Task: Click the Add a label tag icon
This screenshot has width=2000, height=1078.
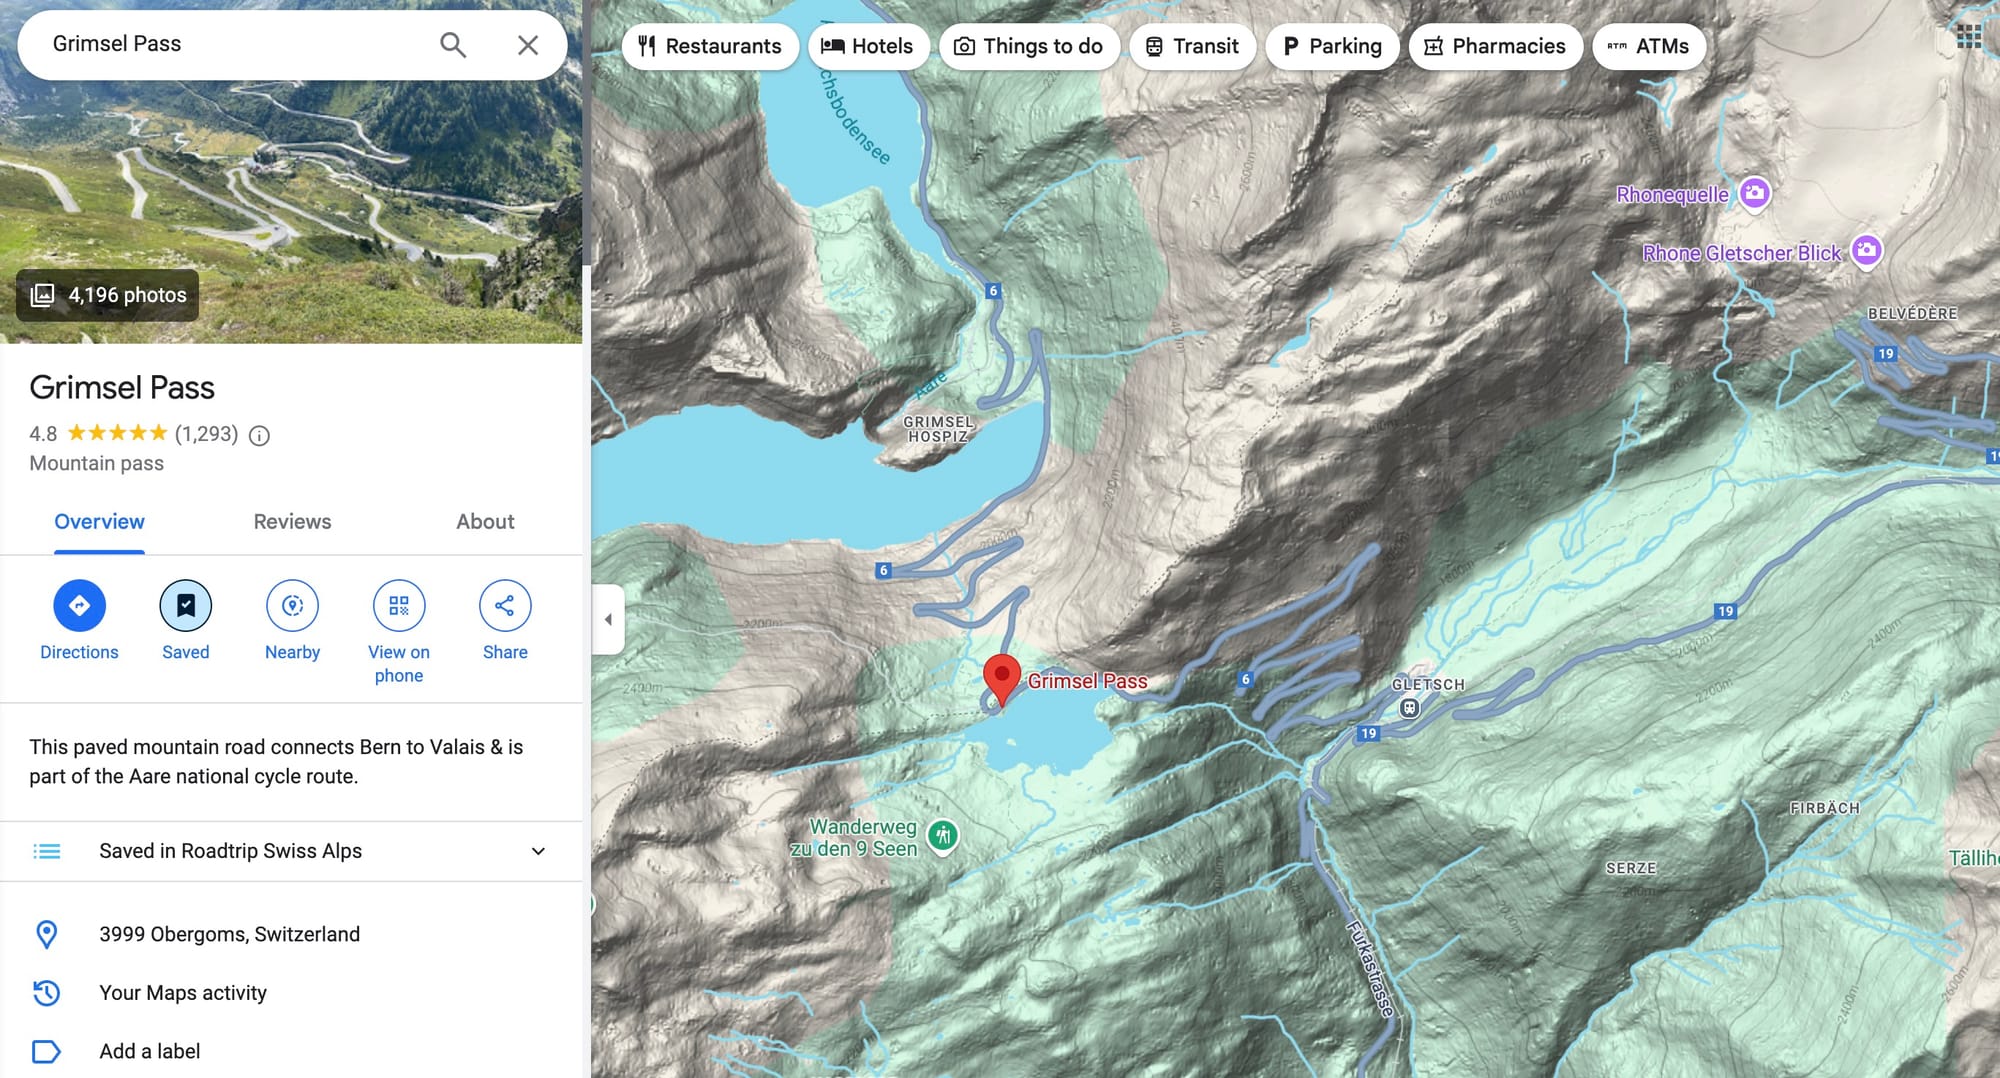Action: pyautogui.click(x=47, y=1052)
